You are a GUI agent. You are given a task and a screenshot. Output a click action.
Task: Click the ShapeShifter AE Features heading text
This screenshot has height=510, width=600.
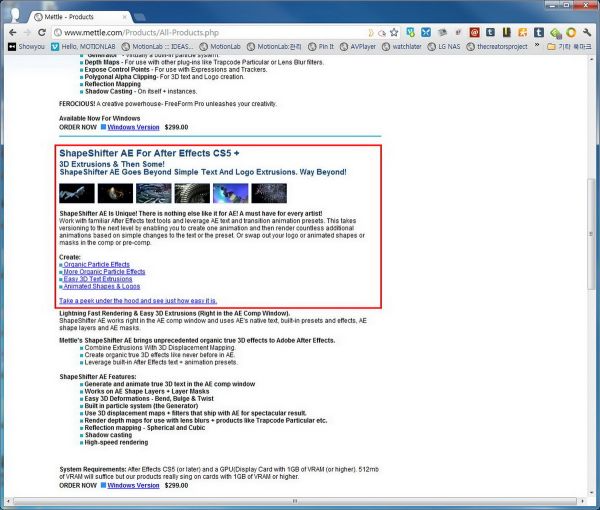(x=98, y=377)
